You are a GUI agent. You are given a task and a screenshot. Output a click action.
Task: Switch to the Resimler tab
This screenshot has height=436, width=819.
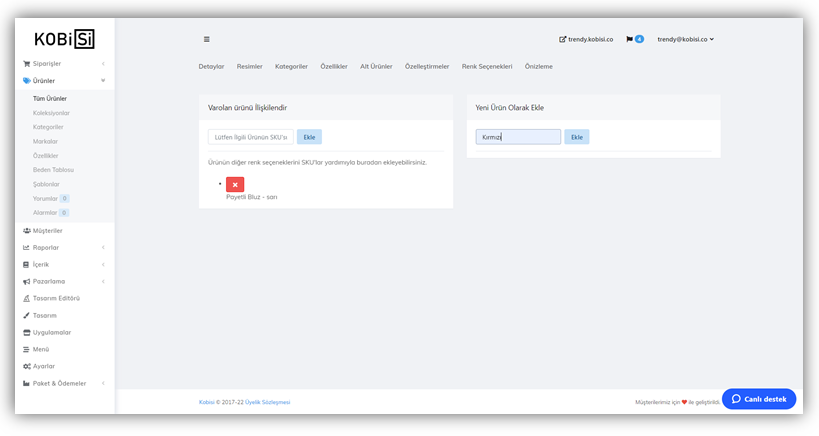tap(249, 66)
